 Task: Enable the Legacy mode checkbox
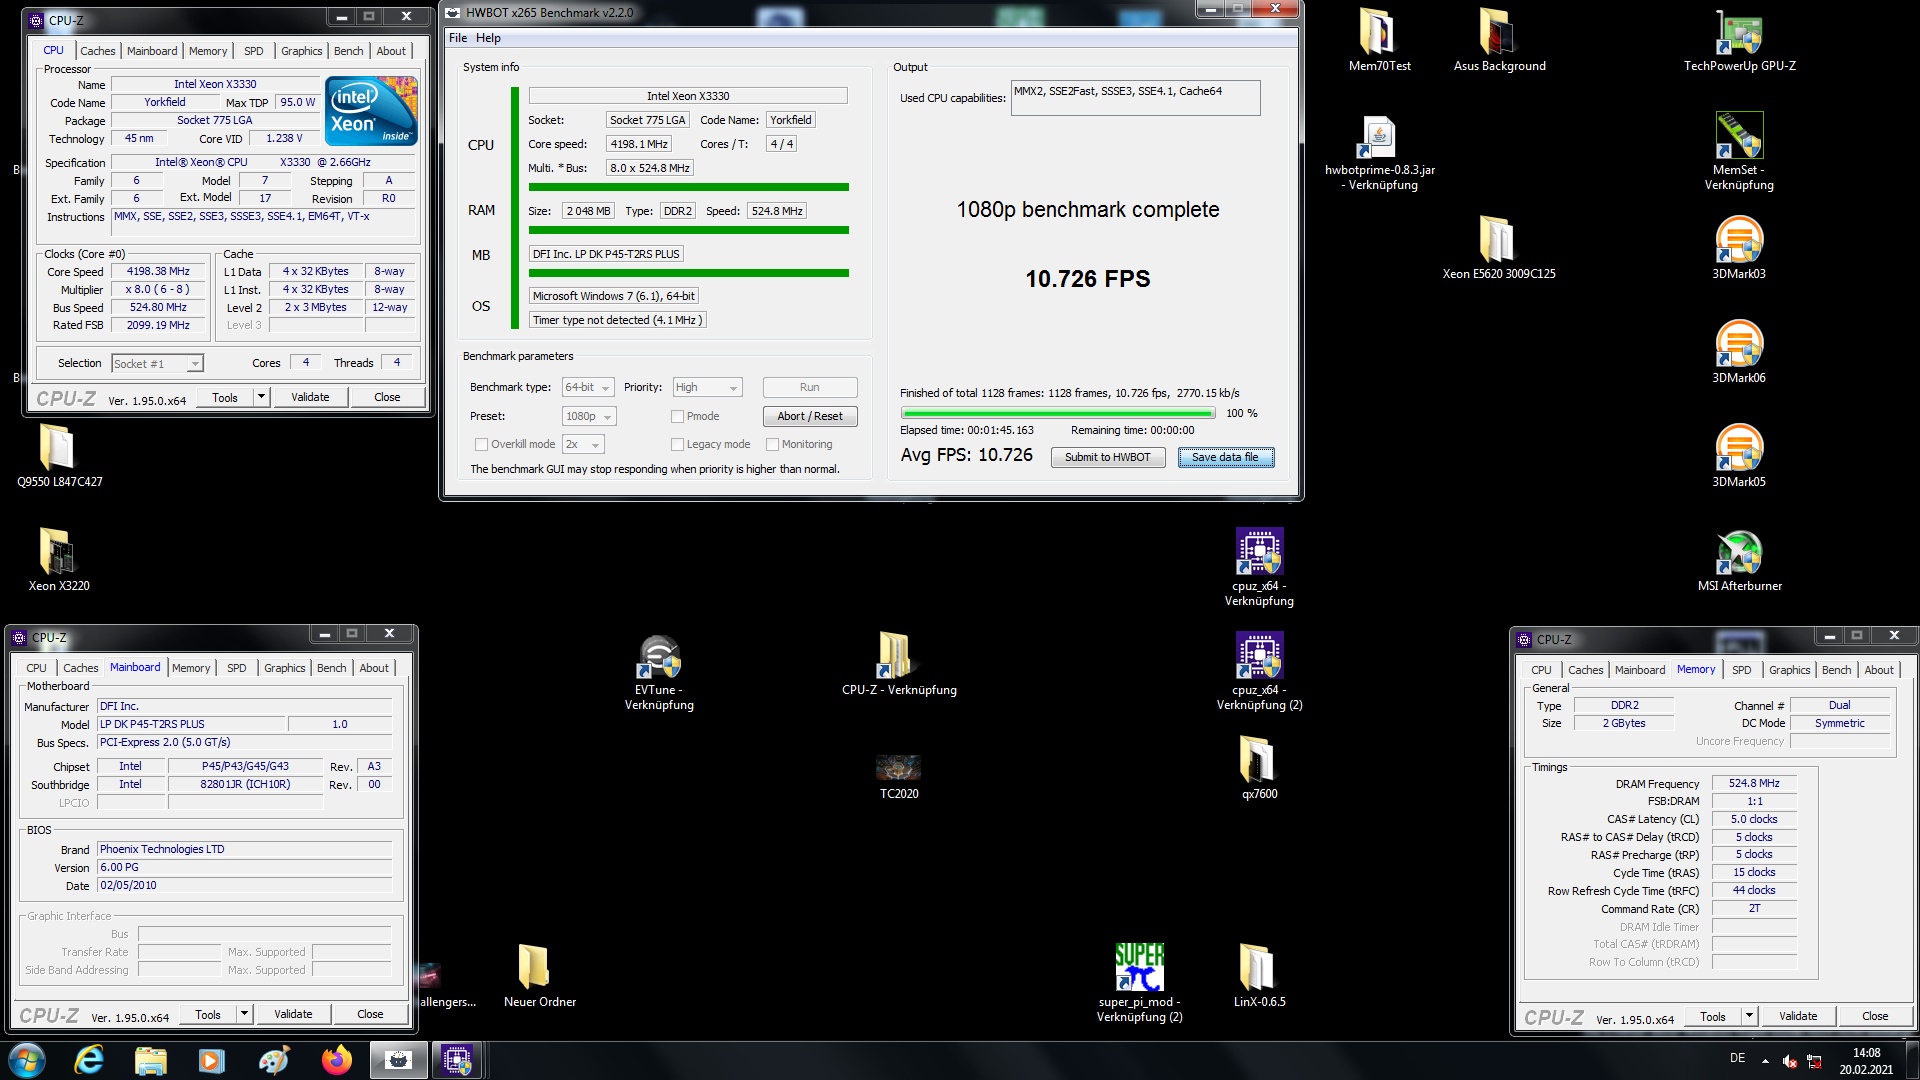[677, 444]
